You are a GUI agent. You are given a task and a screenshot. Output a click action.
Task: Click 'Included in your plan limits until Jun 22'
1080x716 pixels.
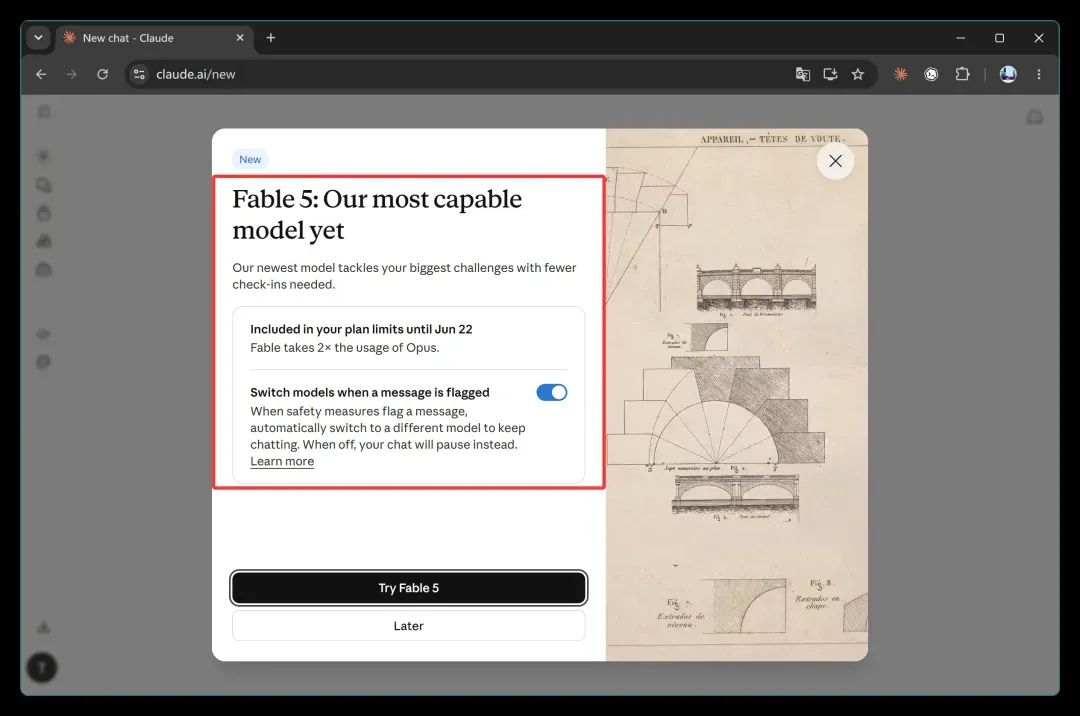click(361, 329)
